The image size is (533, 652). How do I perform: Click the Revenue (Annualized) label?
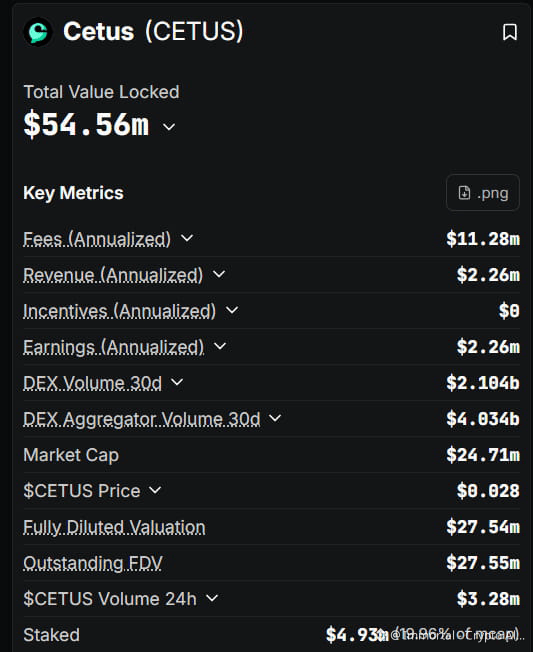pos(113,275)
